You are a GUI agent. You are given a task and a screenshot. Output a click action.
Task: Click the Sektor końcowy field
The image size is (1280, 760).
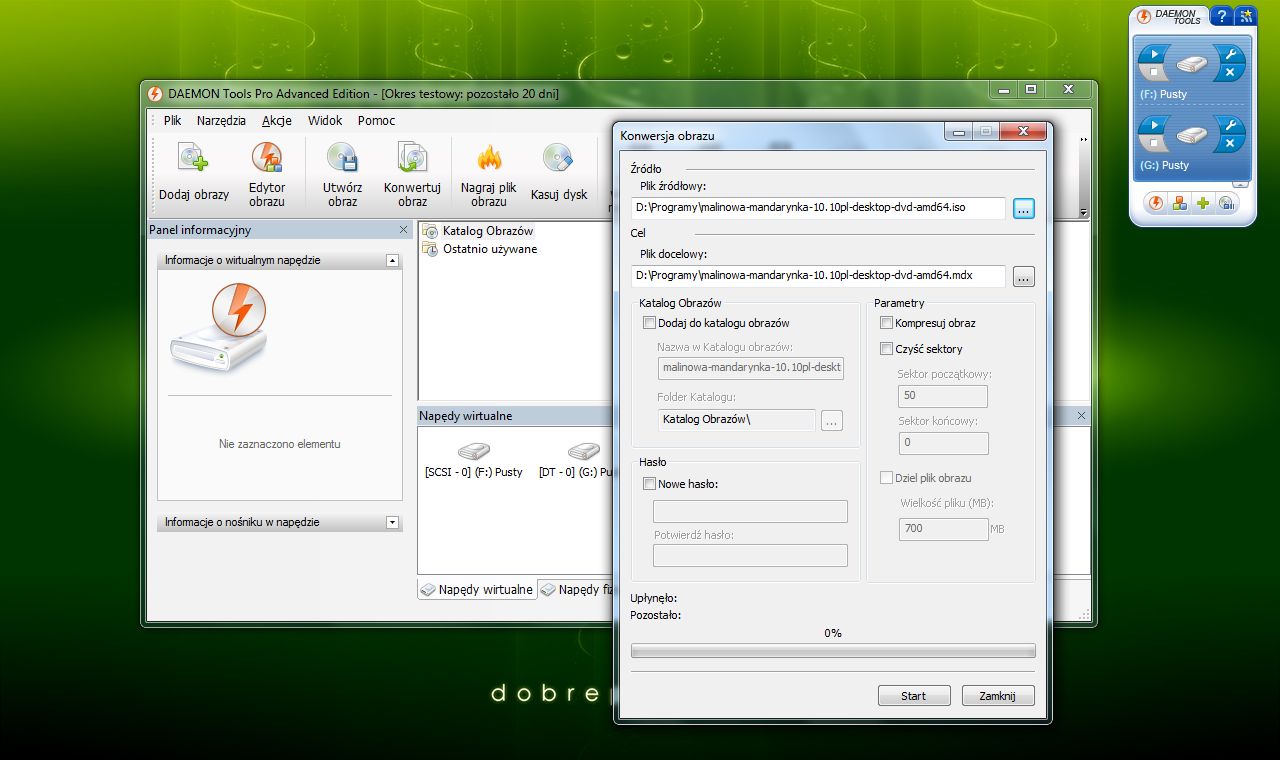[x=943, y=442]
